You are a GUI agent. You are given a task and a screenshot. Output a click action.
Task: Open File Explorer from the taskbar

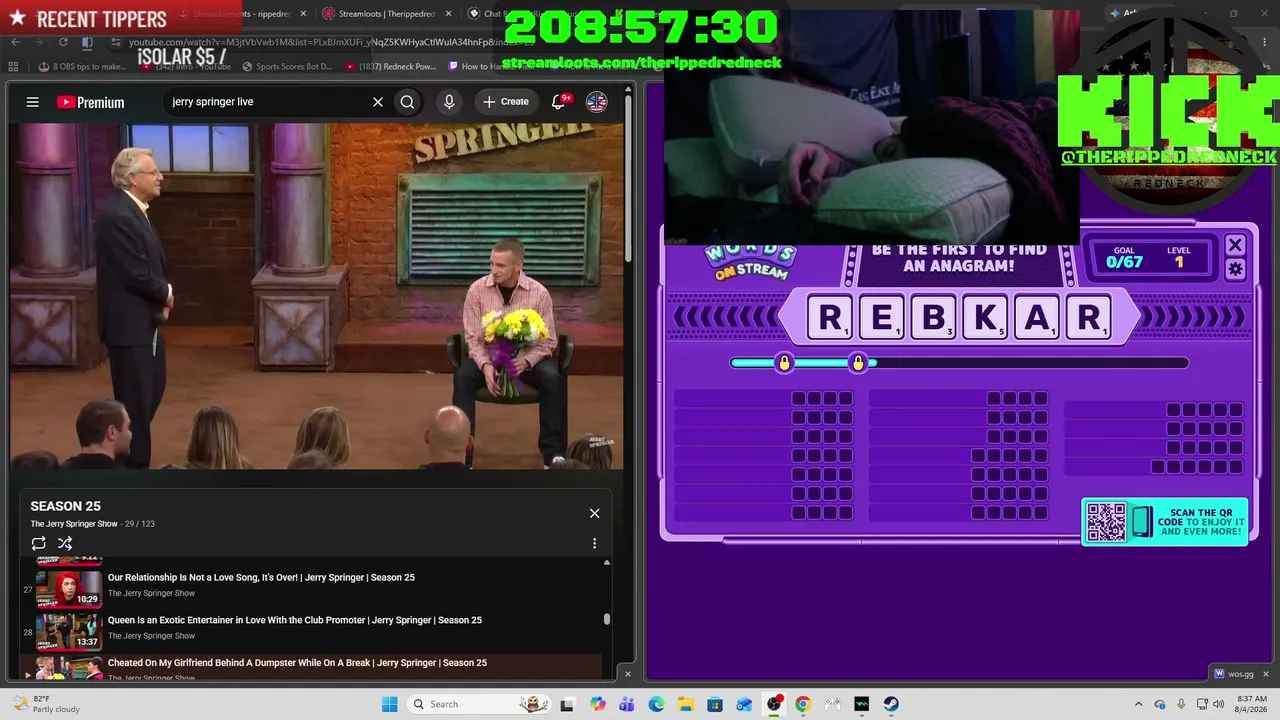coord(686,704)
